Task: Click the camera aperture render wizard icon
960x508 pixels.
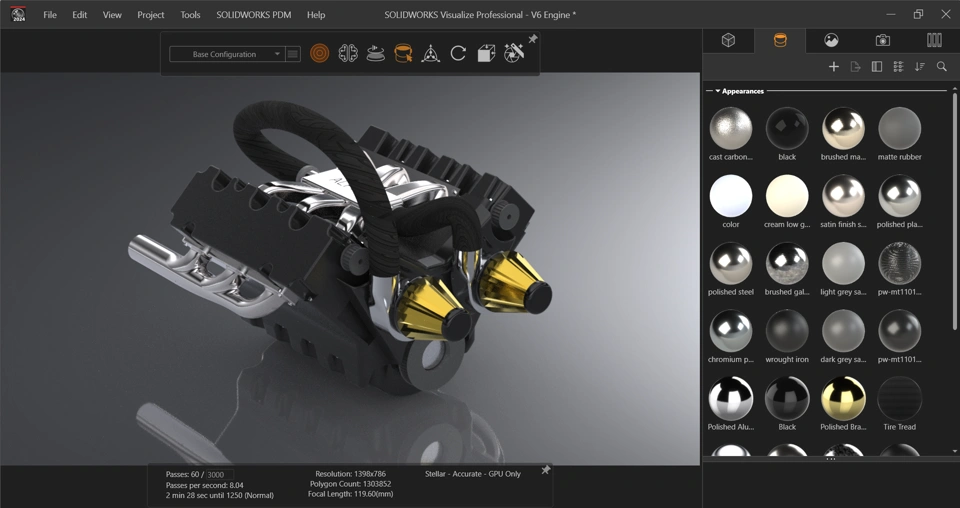Action: tap(514, 53)
